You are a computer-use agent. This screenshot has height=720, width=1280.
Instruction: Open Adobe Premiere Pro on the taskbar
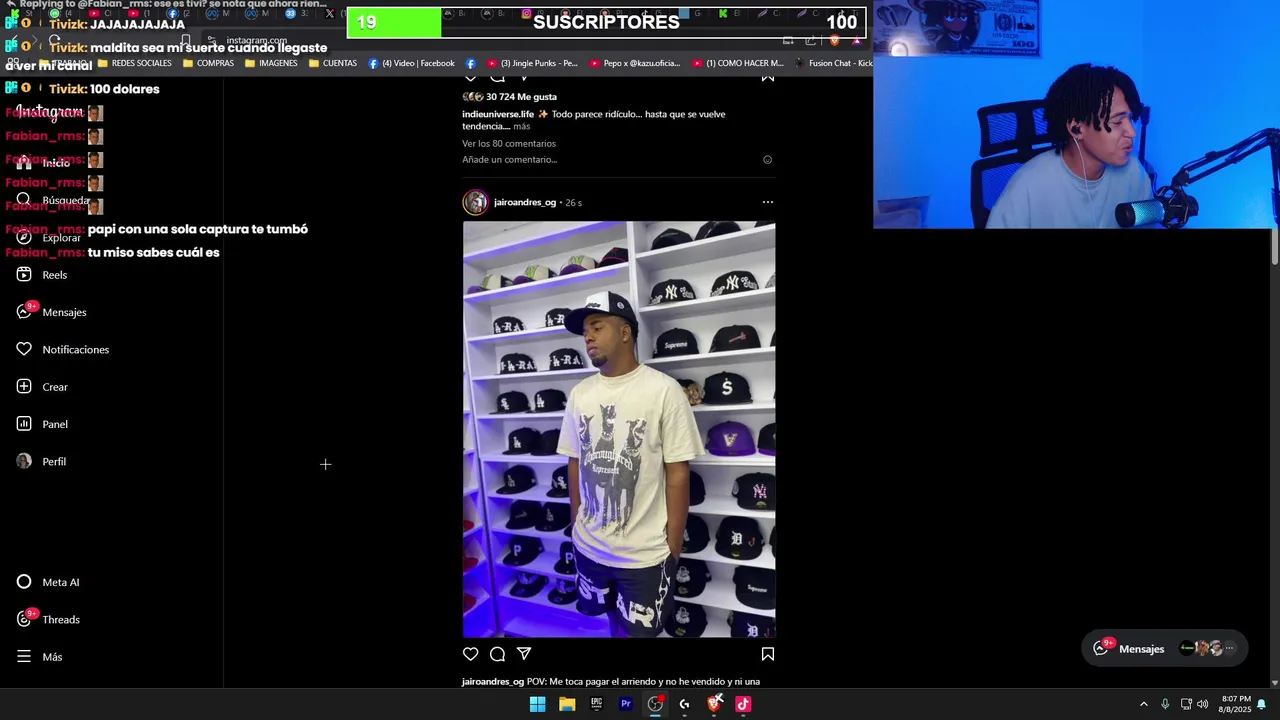point(626,704)
